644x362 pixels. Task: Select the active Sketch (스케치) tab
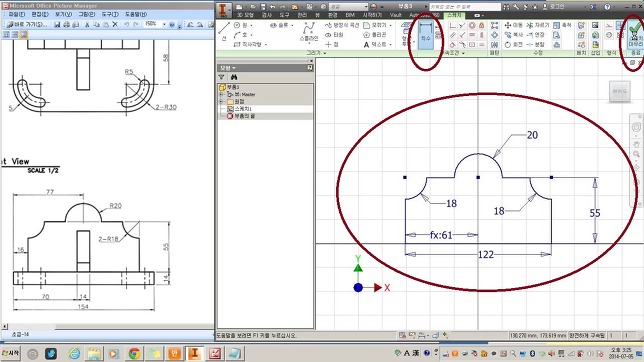[454, 15]
